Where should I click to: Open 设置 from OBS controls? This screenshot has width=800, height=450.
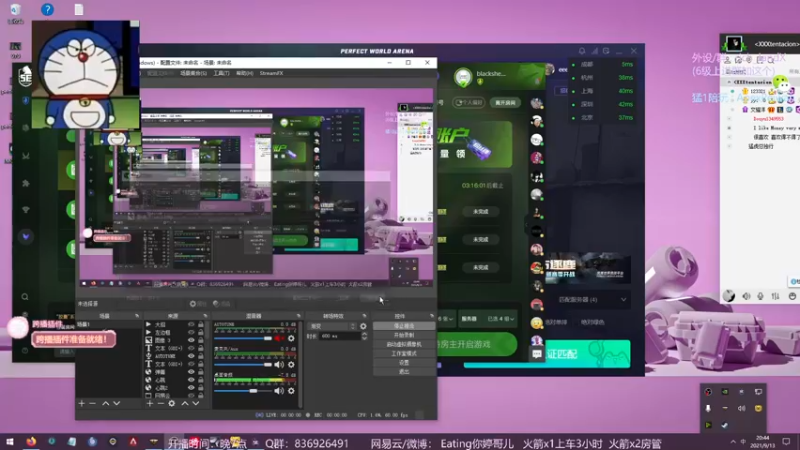coord(404,363)
